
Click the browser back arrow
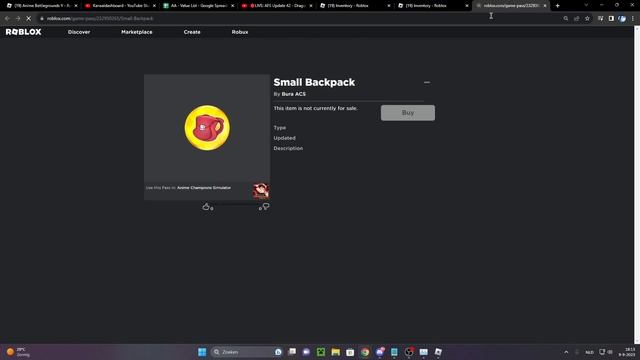[x=7, y=18]
